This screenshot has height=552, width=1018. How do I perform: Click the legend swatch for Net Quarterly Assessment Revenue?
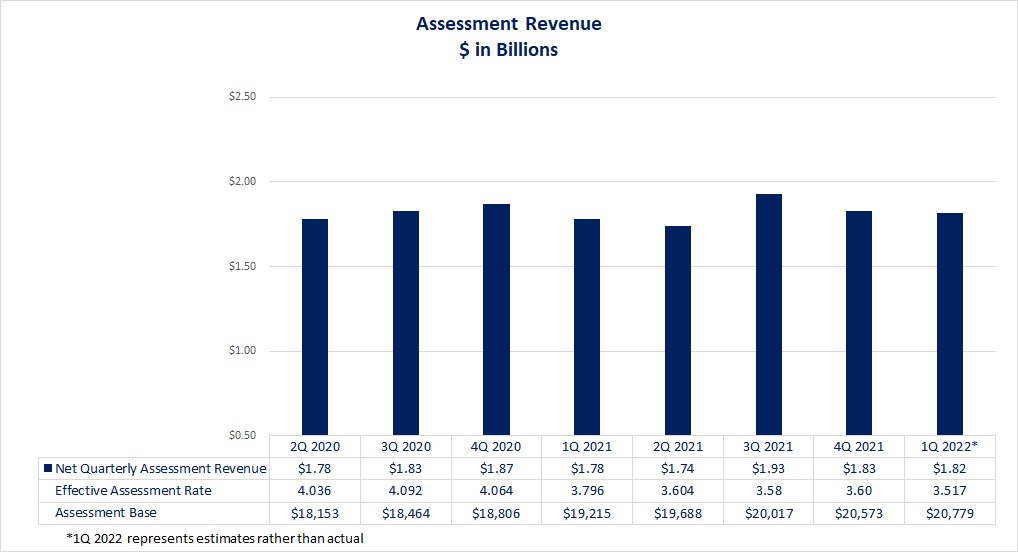pyautogui.click(x=47, y=468)
